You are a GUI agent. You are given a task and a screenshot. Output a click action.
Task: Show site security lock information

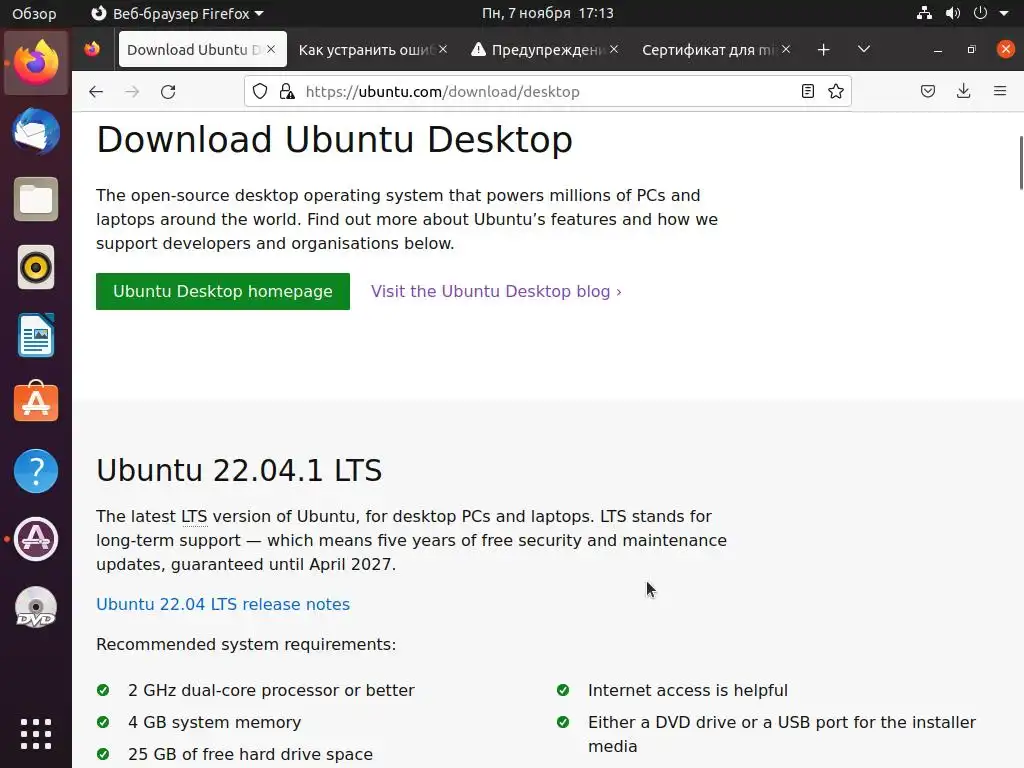[x=287, y=92]
